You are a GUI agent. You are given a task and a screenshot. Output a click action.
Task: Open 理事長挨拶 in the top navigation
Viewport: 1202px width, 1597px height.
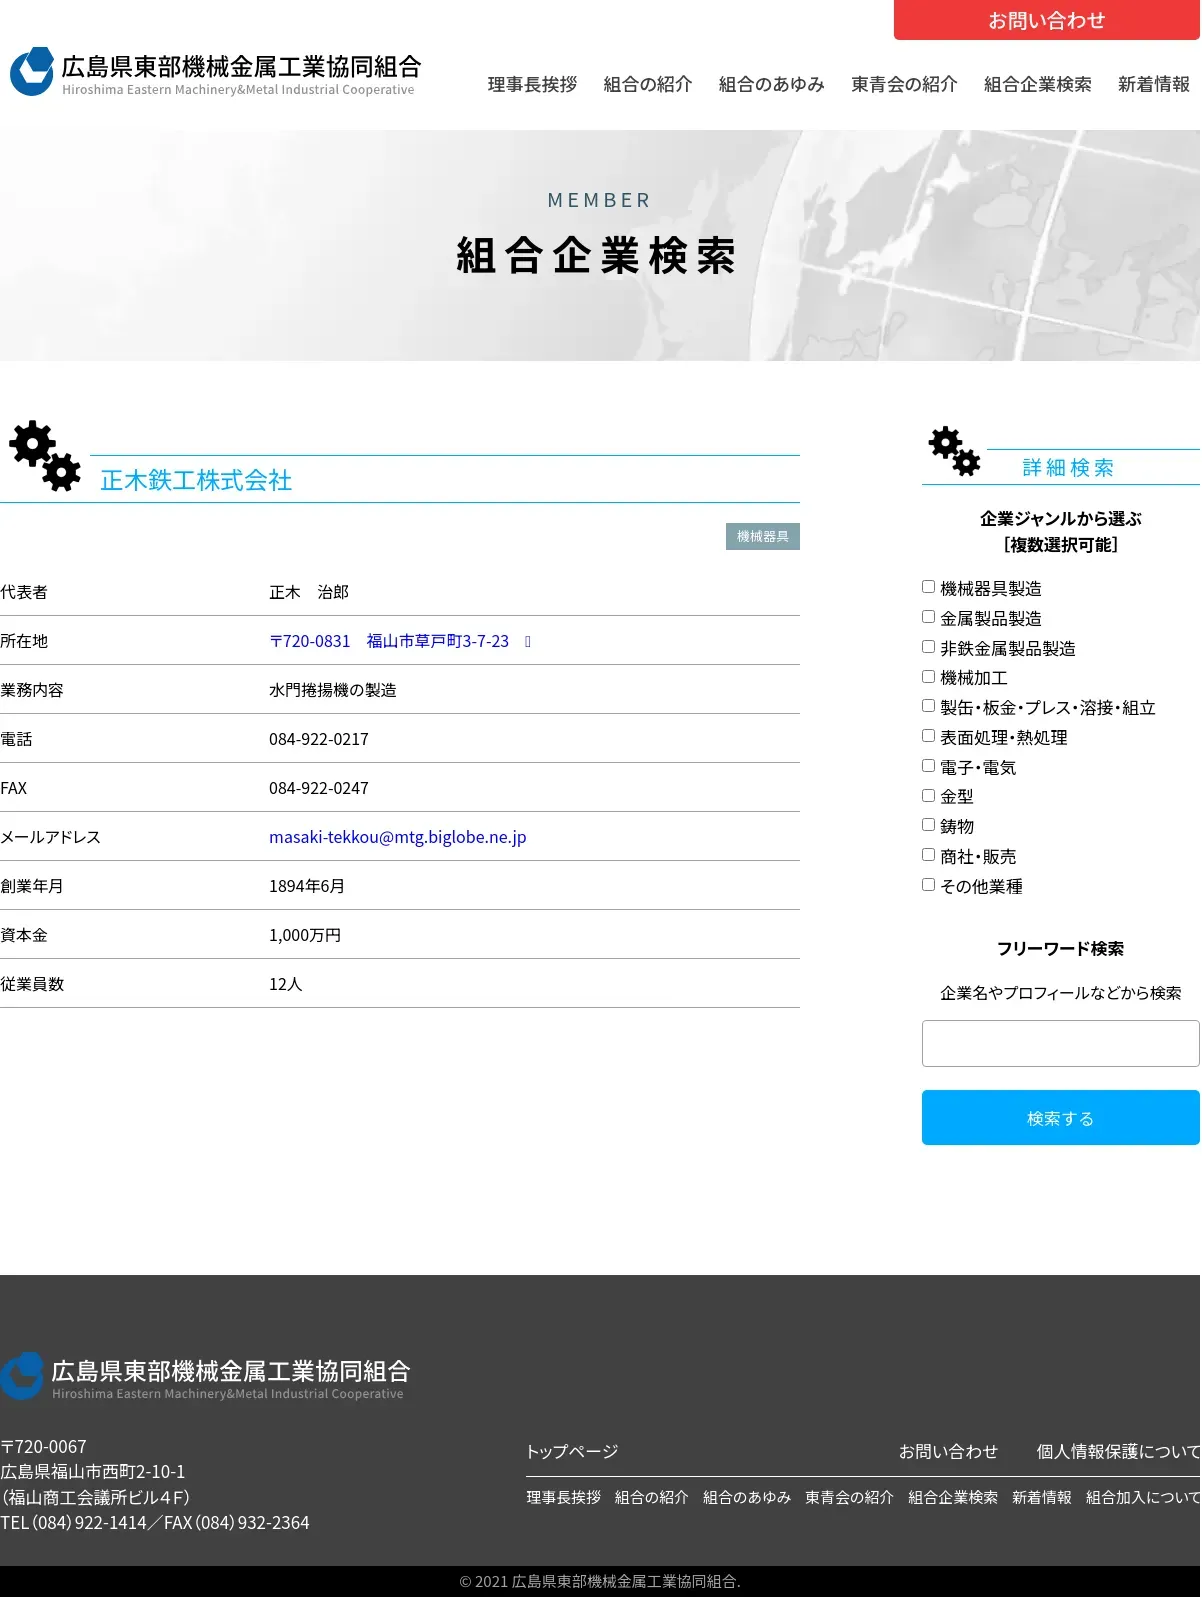[x=532, y=85]
